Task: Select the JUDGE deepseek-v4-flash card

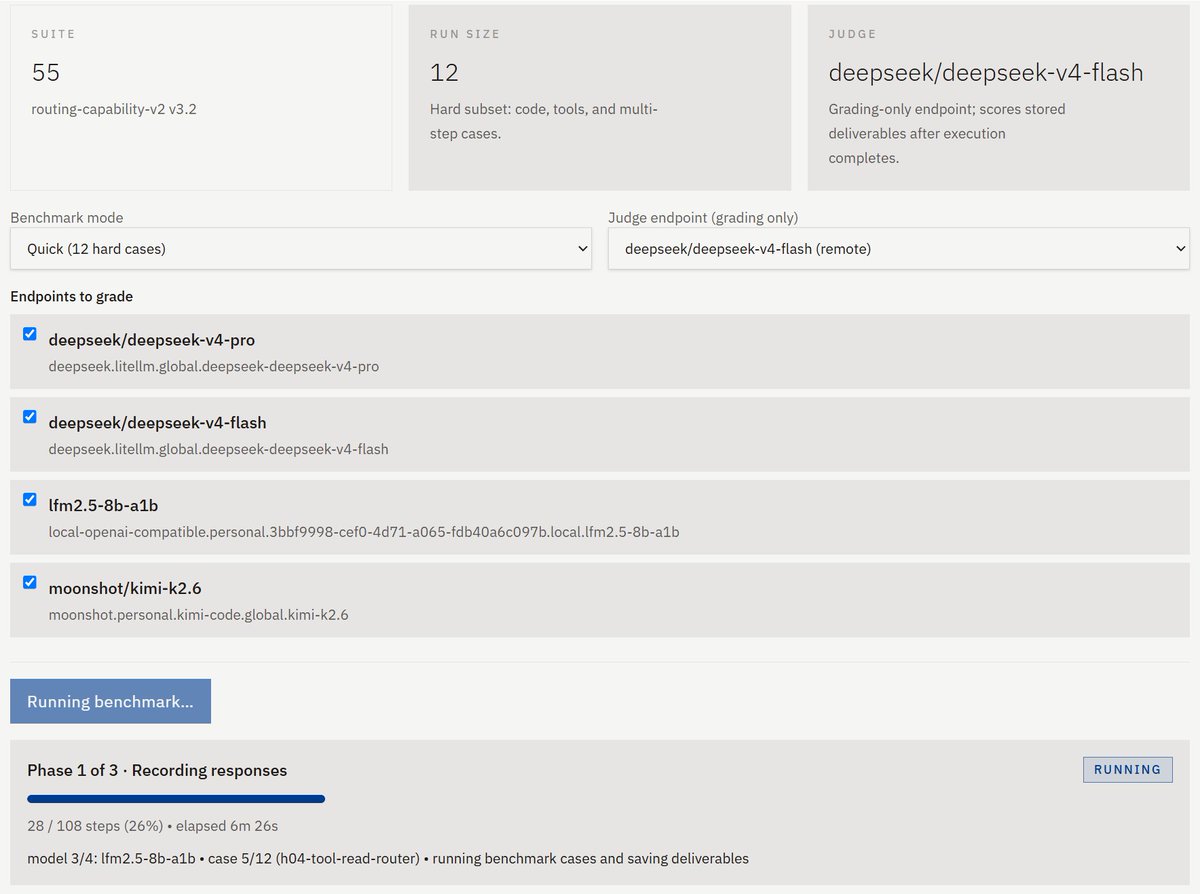Action: pyautogui.click(x=998, y=97)
